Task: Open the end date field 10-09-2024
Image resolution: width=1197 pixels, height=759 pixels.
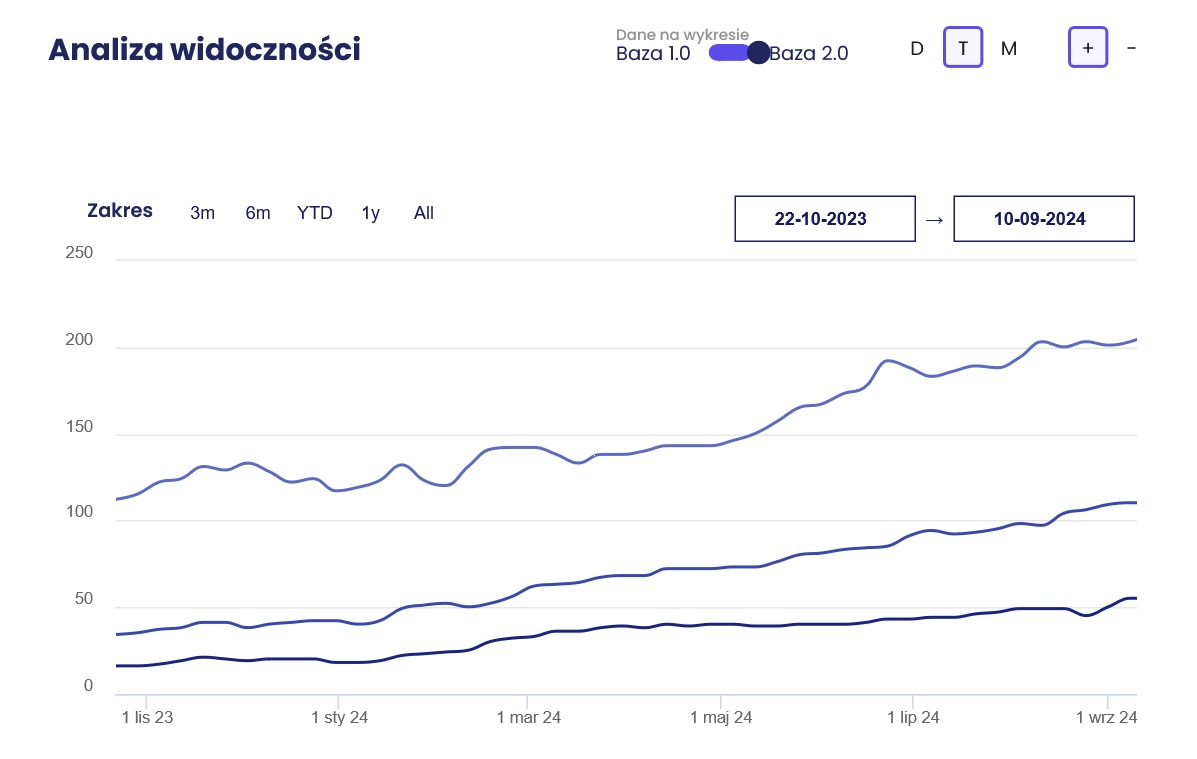Action: [x=1043, y=219]
